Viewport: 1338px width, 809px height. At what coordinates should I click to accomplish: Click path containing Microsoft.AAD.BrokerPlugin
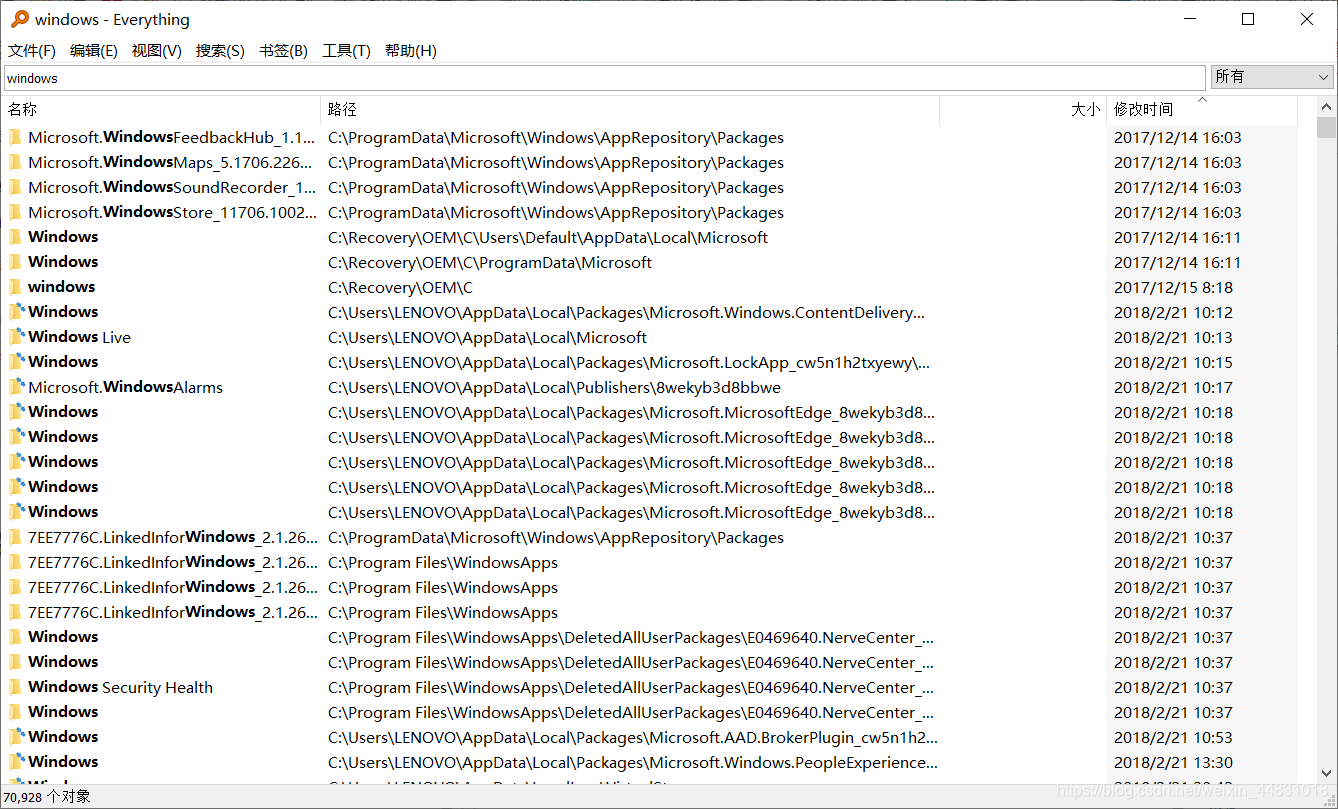(x=633, y=737)
